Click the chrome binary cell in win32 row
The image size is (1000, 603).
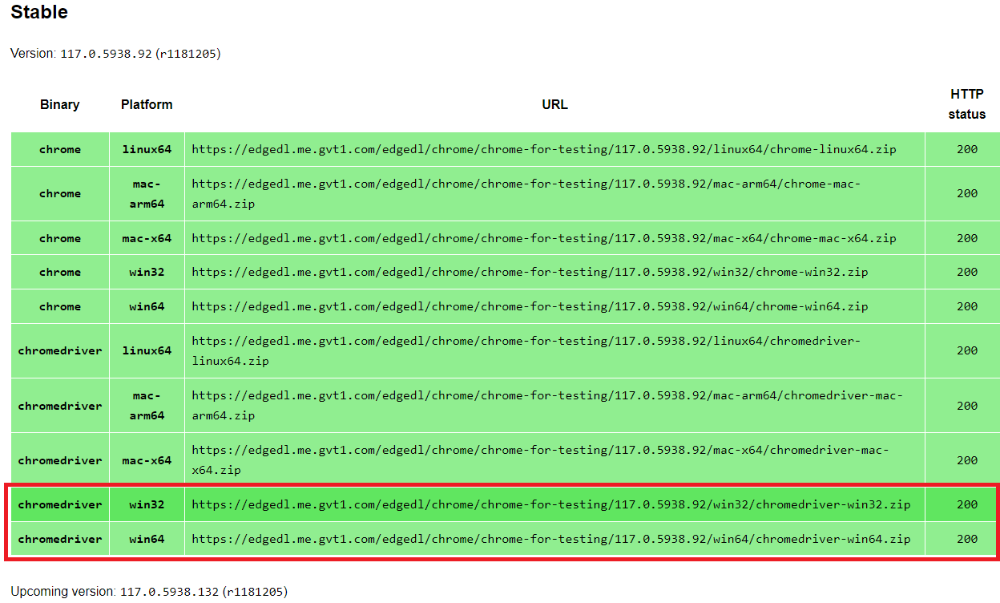(x=60, y=272)
